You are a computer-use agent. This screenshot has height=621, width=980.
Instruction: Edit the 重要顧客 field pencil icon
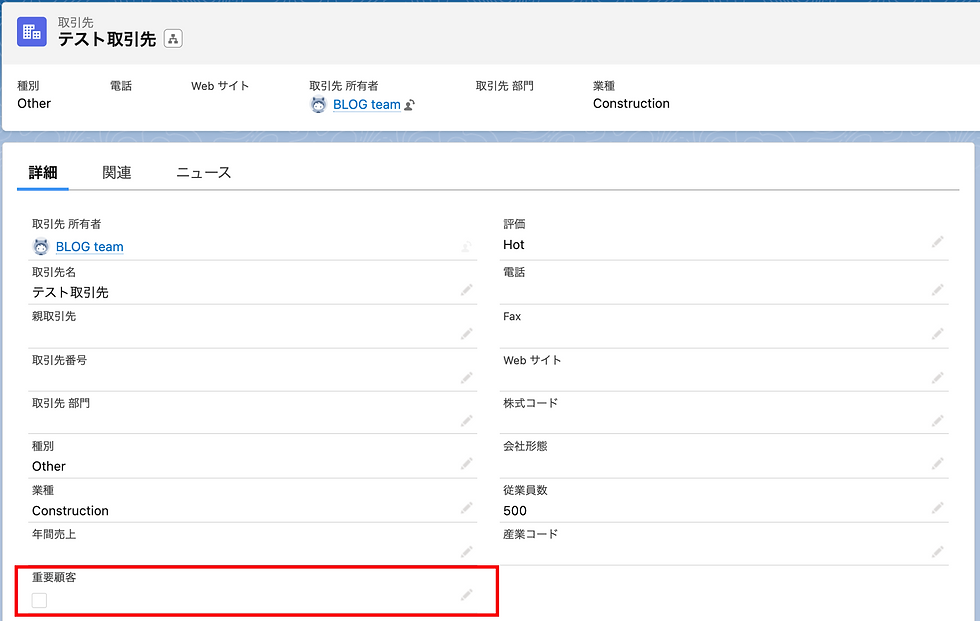(466, 595)
